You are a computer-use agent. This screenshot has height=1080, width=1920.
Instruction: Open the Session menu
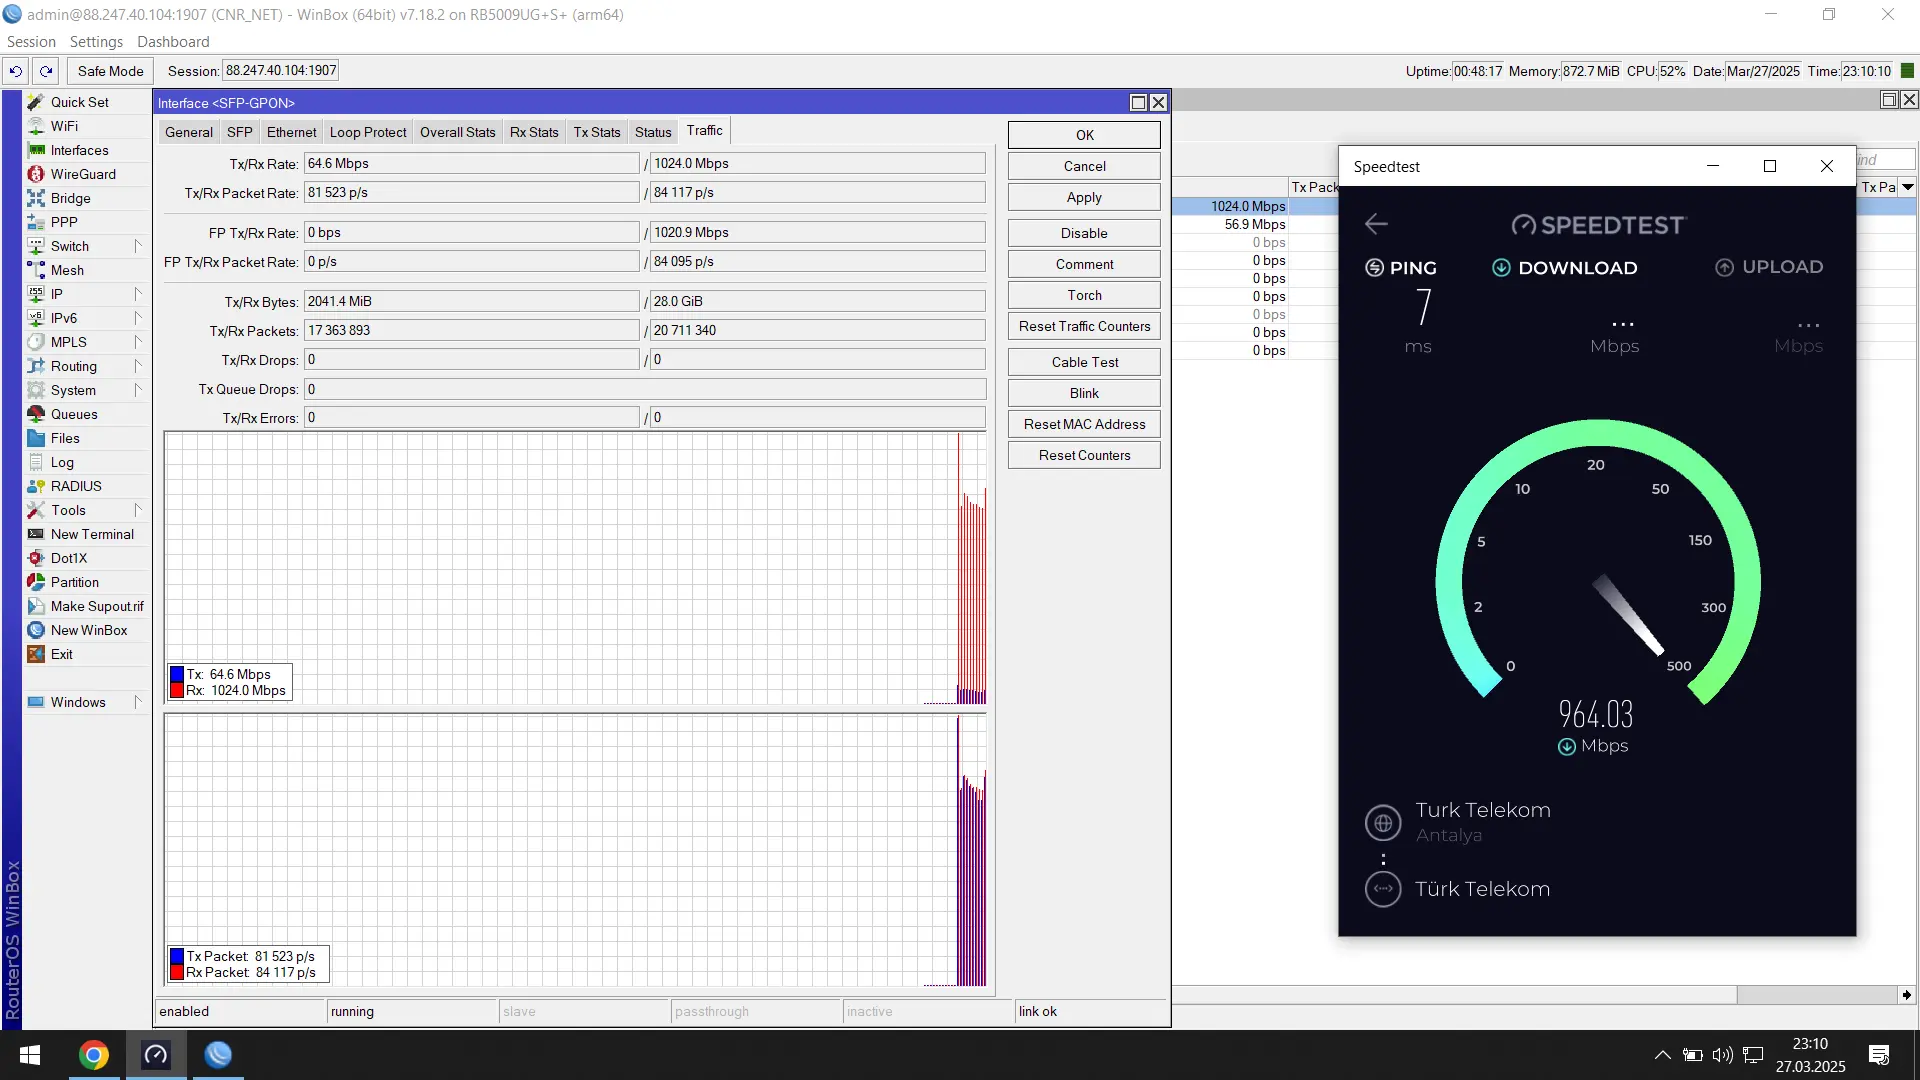31,42
